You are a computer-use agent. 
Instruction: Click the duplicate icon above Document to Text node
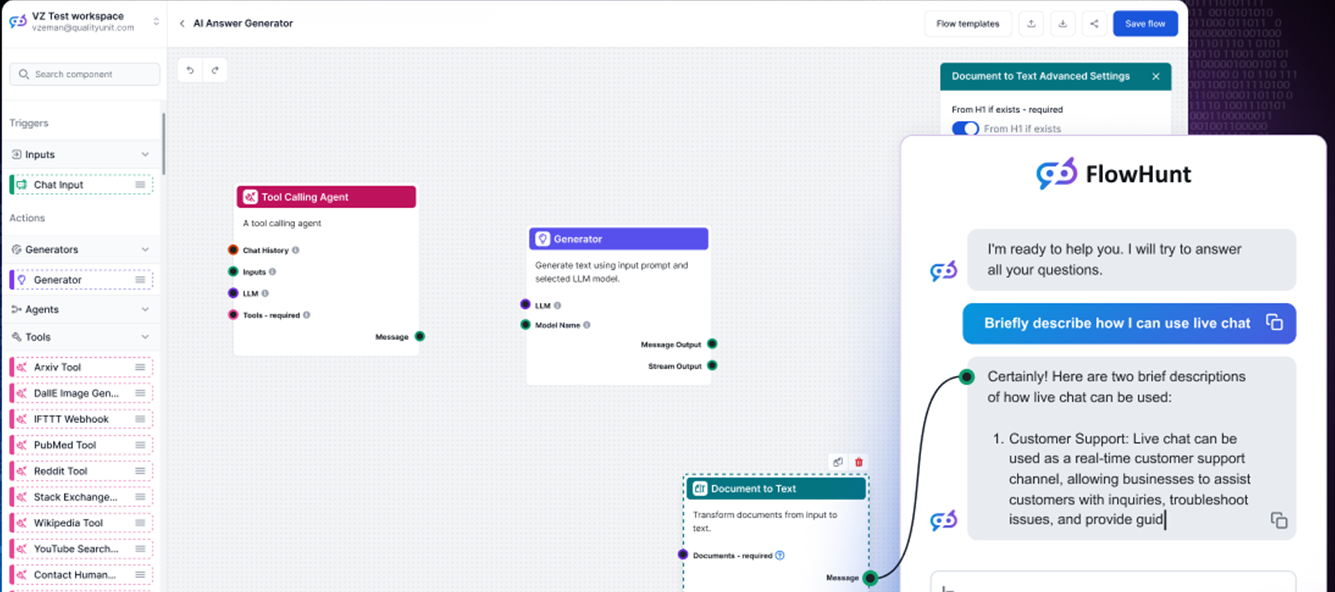838,462
